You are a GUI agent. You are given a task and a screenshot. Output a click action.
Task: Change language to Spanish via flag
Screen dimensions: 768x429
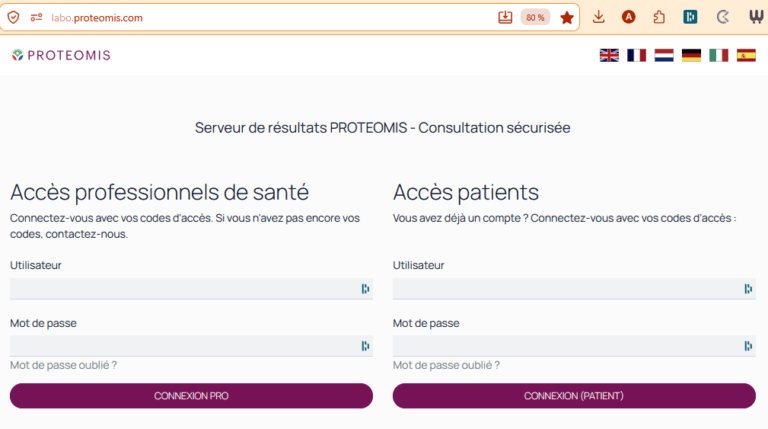[746, 56]
